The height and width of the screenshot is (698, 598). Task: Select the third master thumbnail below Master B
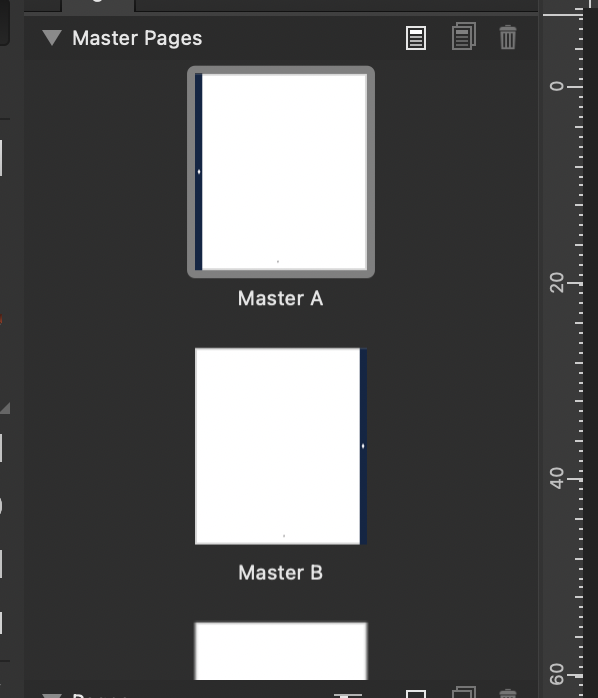coord(281,651)
